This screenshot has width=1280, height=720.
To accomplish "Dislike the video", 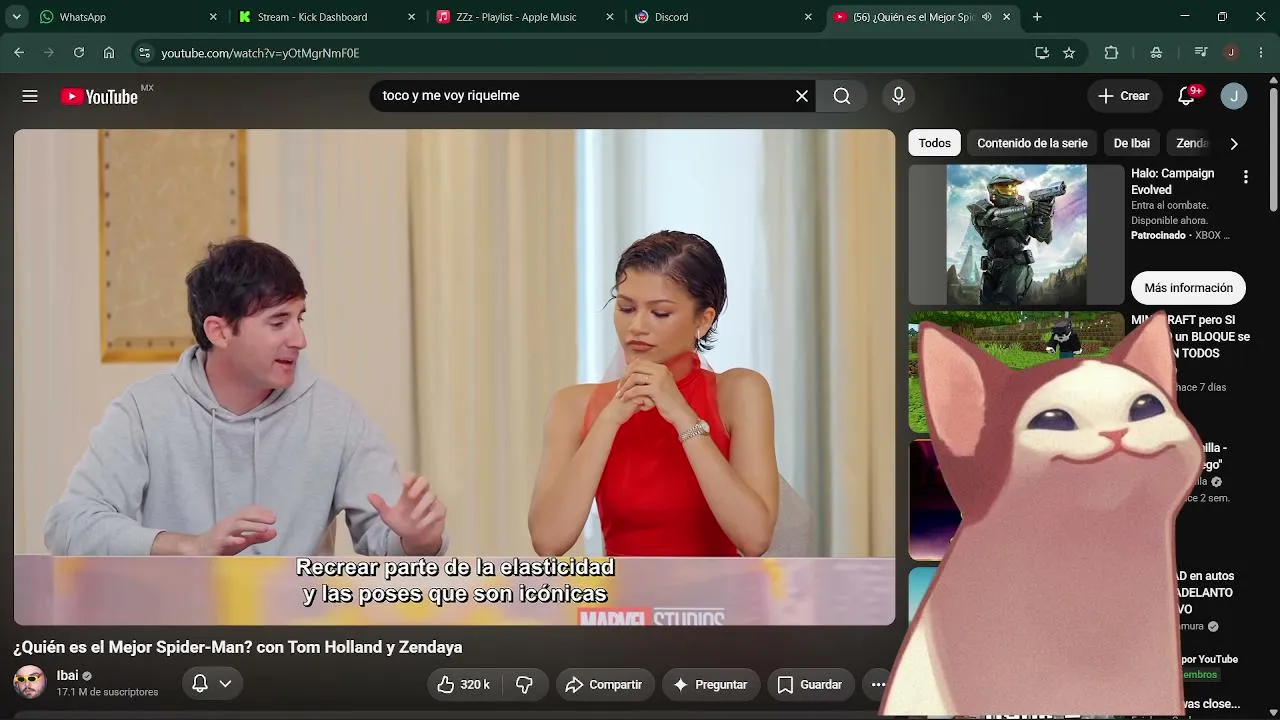I will coord(525,685).
